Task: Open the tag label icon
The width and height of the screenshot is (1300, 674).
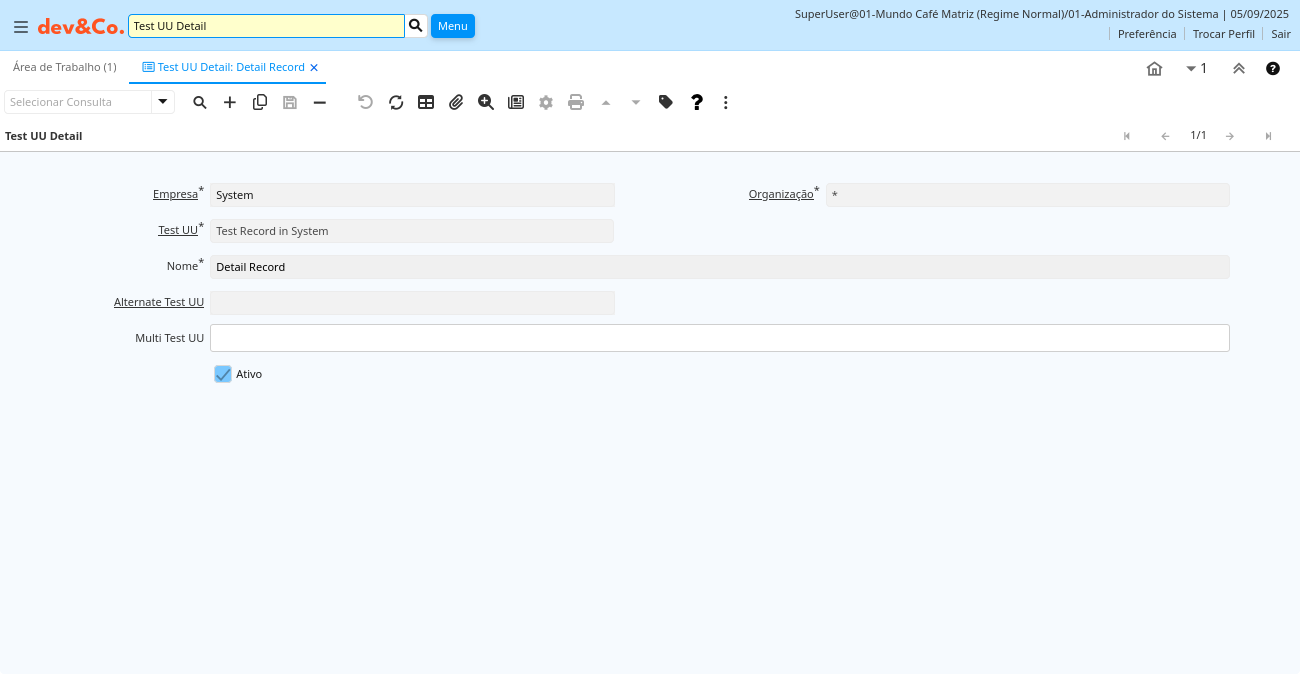Action: [666, 102]
